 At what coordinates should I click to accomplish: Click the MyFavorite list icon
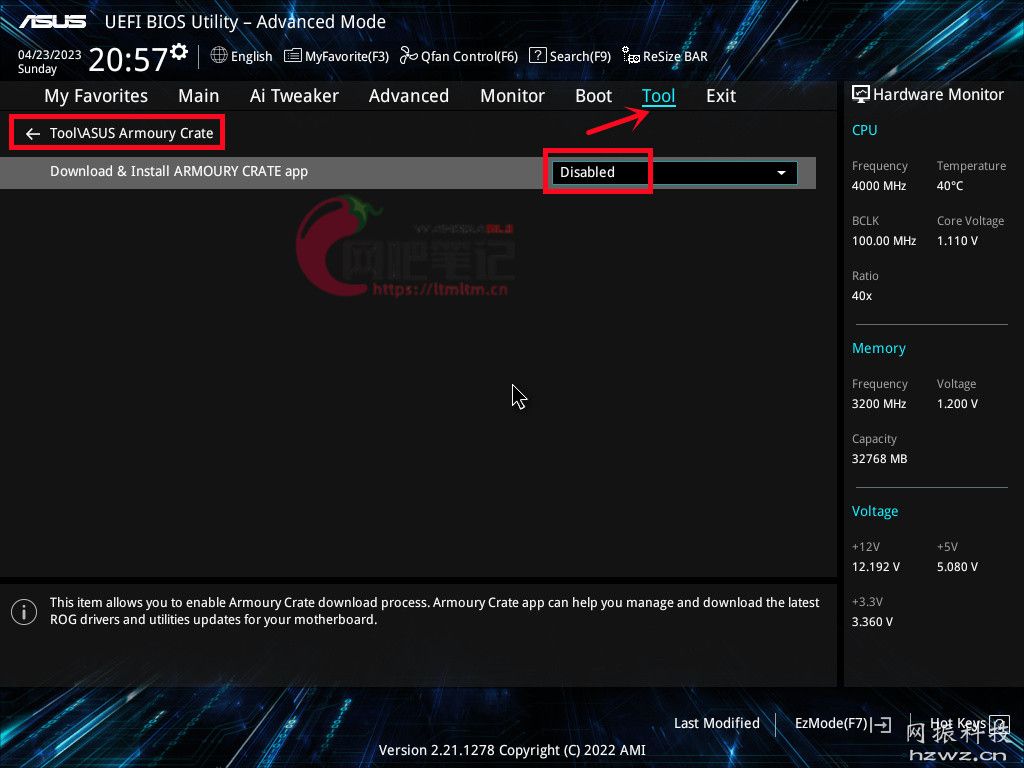click(293, 56)
